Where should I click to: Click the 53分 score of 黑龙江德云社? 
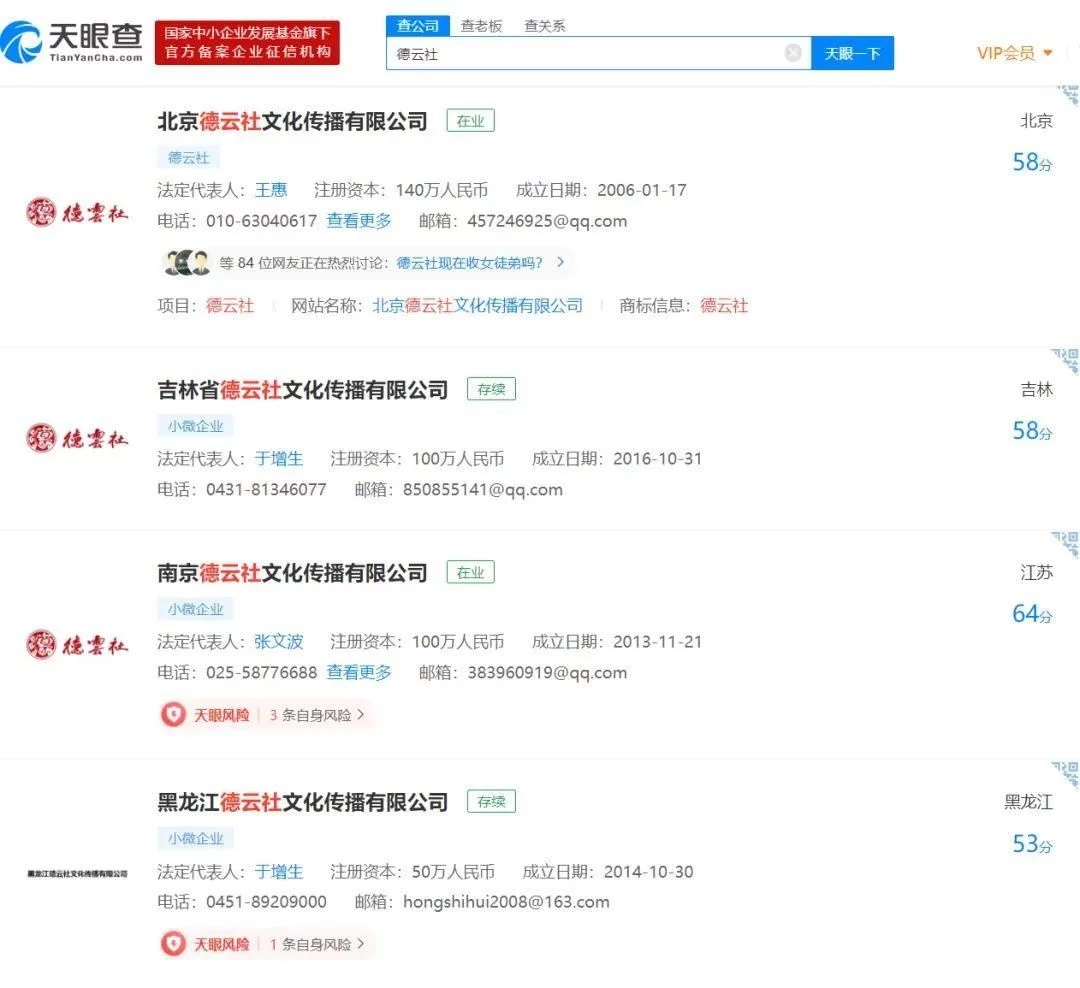coord(1032,843)
